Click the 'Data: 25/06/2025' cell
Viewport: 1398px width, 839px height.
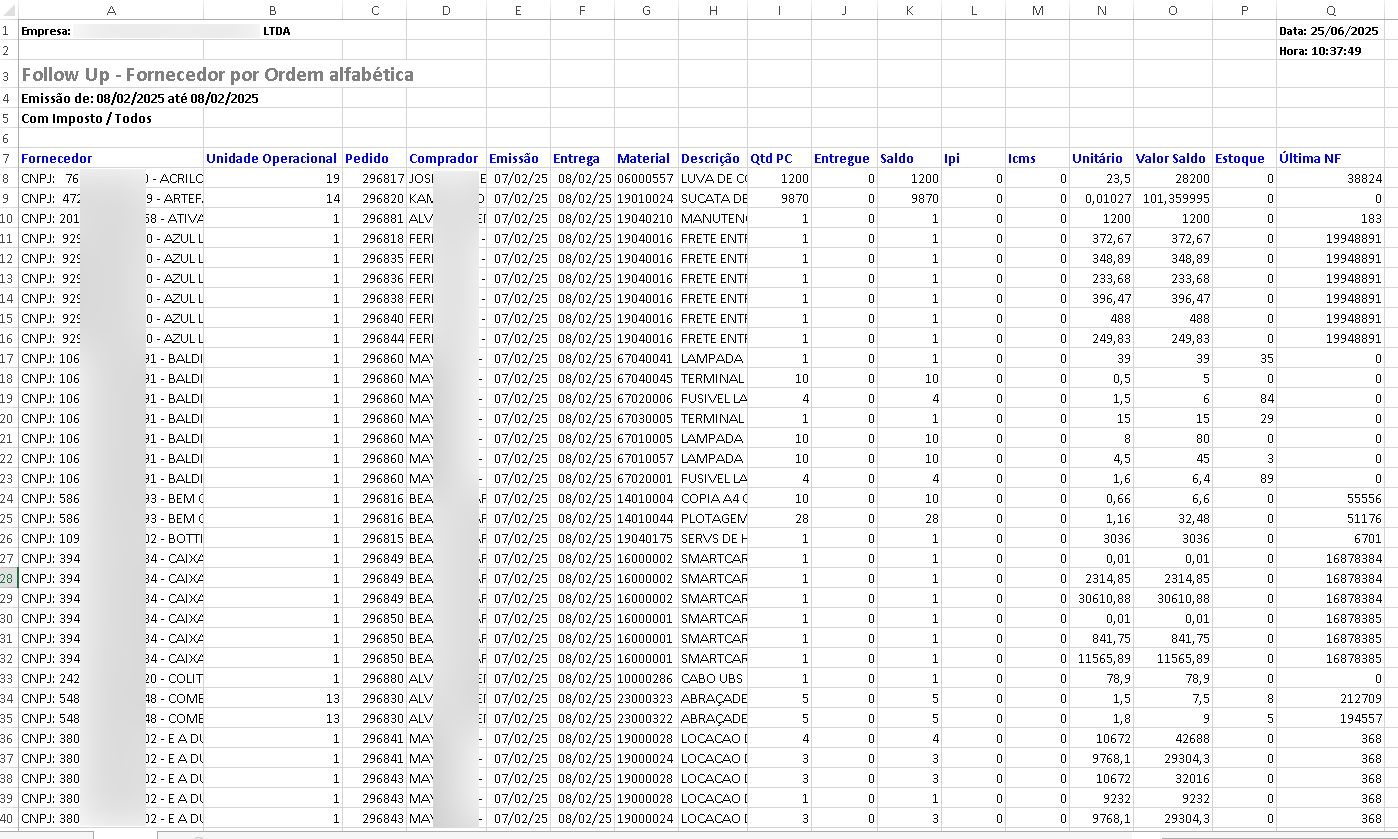[x=1330, y=31]
